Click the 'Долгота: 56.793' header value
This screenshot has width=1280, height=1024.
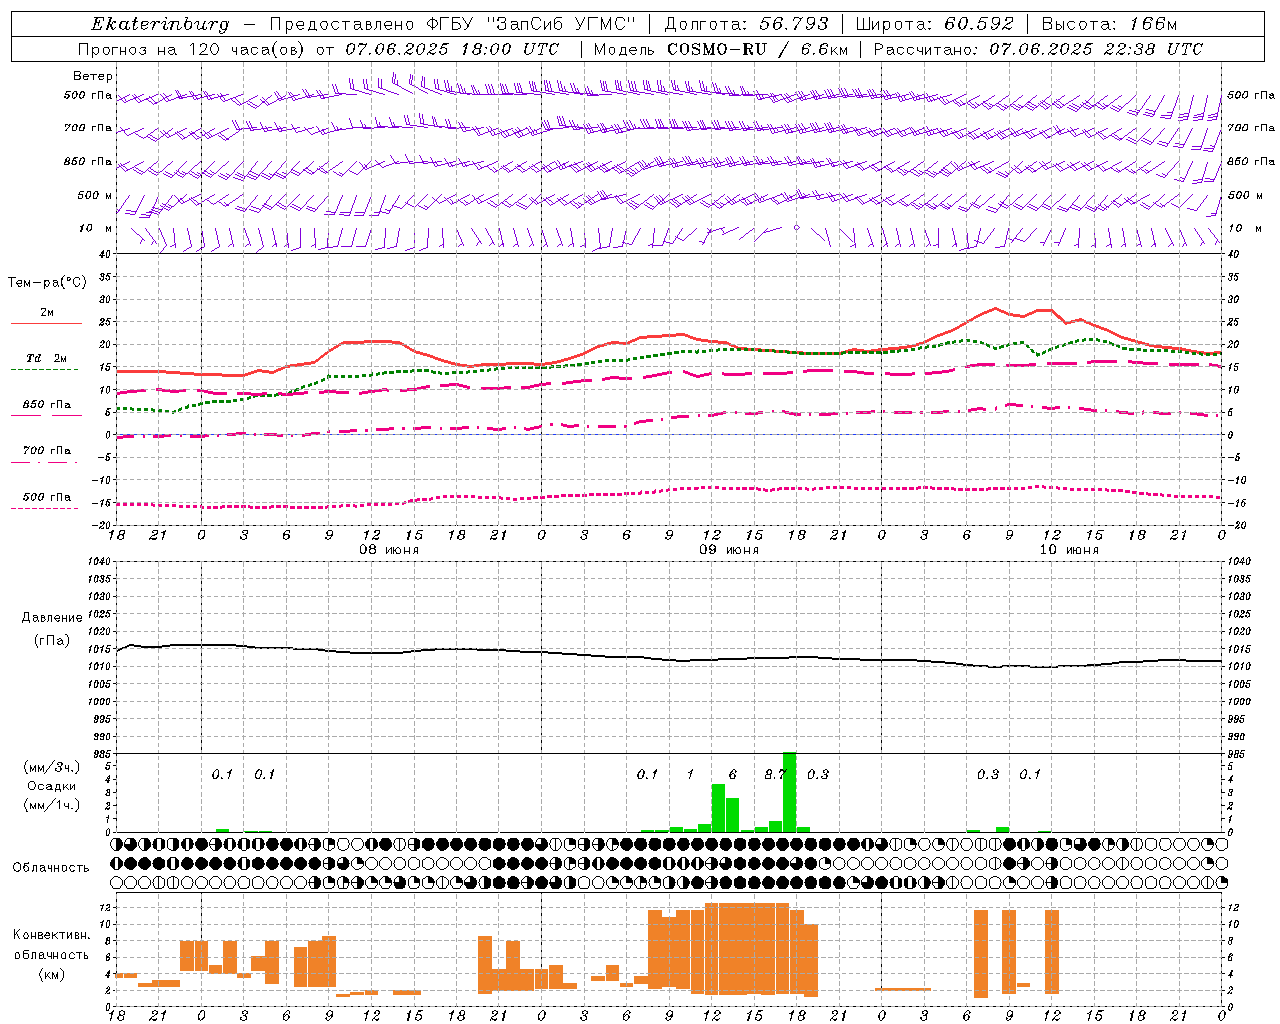coord(746,24)
